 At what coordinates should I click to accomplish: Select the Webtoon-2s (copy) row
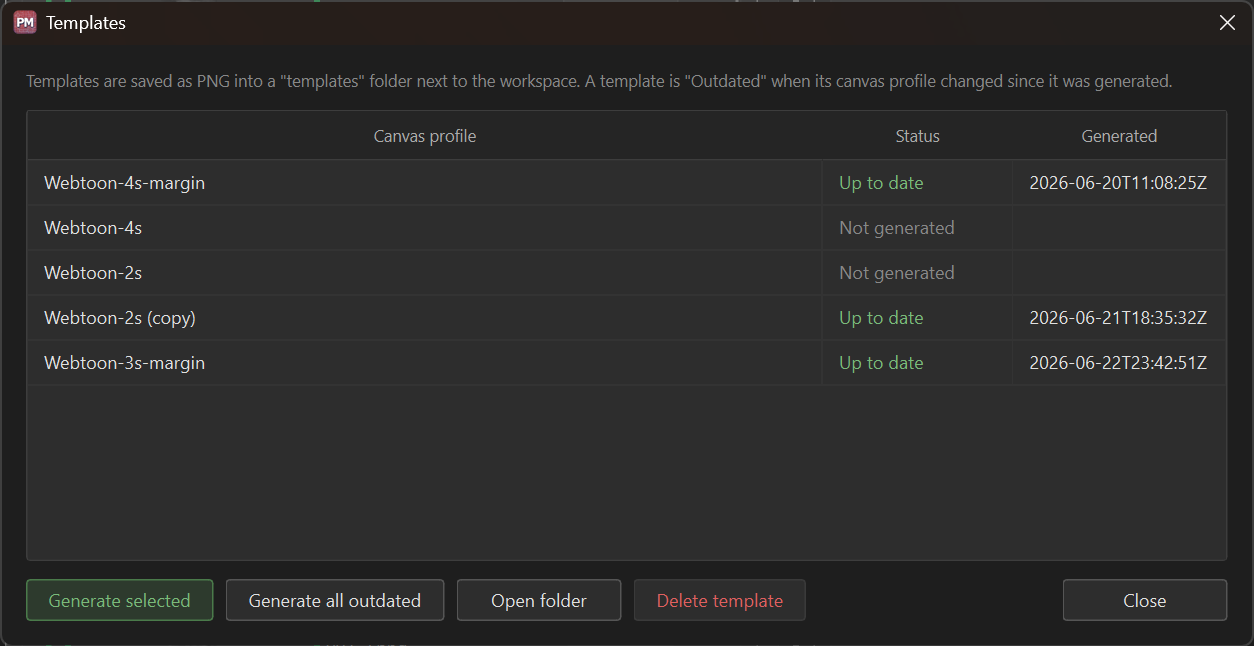tap(626, 318)
